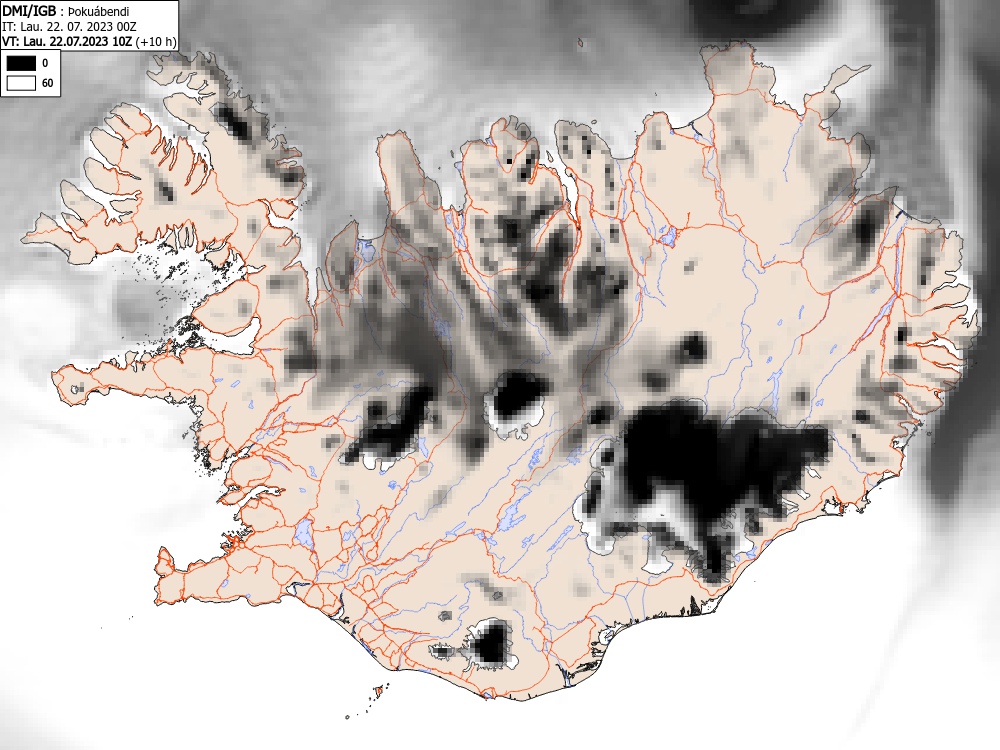Click the legend value '60'
The width and height of the screenshot is (1000, 750).
click(x=47, y=84)
